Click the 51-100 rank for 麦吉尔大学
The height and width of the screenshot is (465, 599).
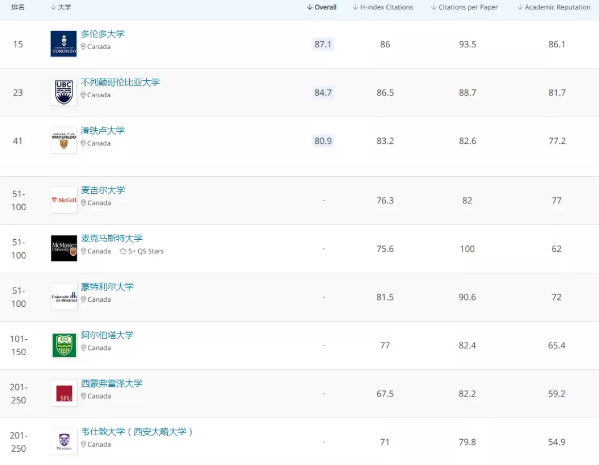(18, 200)
